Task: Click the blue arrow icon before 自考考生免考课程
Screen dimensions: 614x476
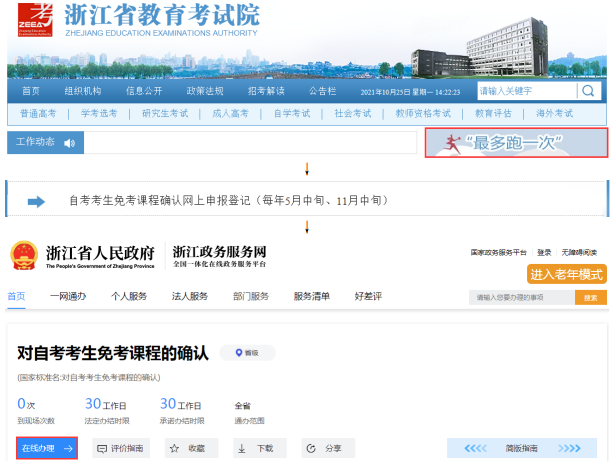Action: tap(37, 201)
